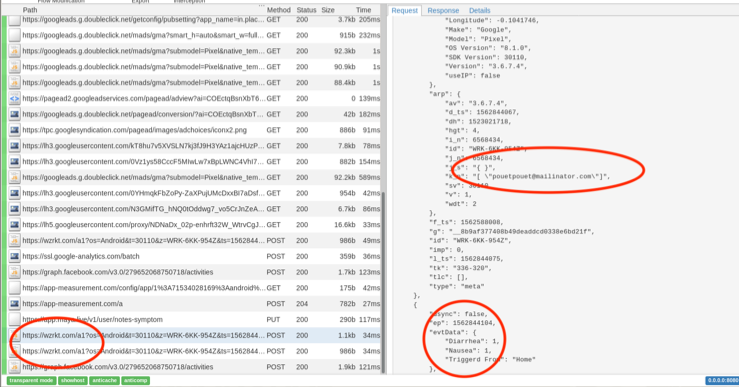Click the JS icon on the 92.2kb 589ms row

[x=14, y=177]
